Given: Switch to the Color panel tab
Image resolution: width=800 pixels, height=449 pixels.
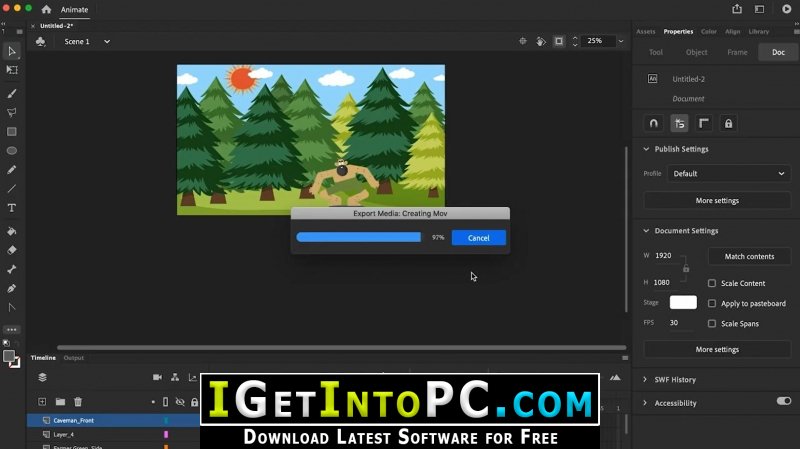Looking at the screenshot, I should click(709, 32).
